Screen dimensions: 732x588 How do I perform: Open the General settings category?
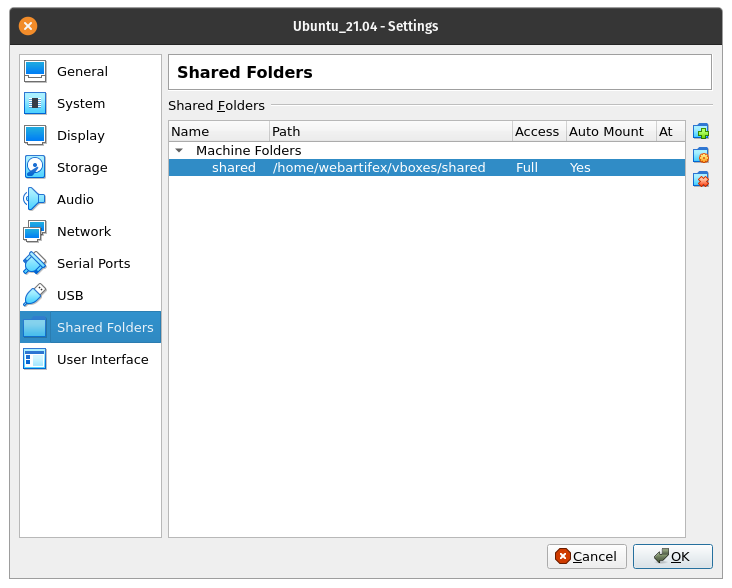point(82,72)
